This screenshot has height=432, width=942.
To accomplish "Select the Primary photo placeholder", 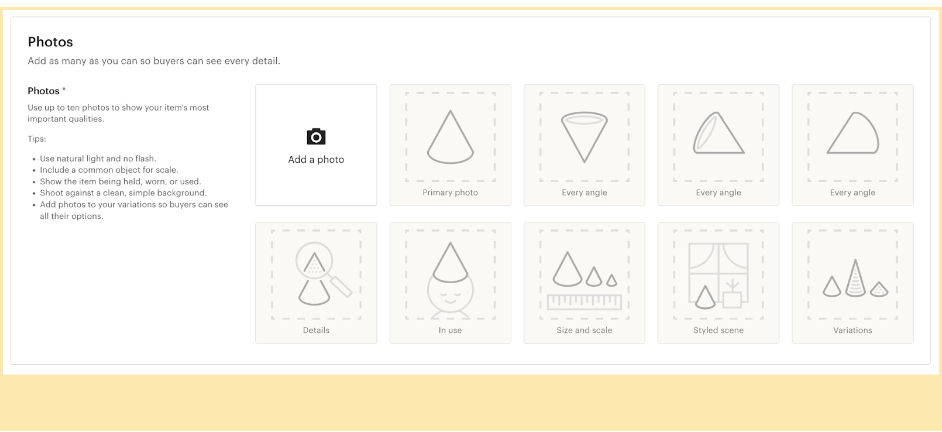I will 451,145.
